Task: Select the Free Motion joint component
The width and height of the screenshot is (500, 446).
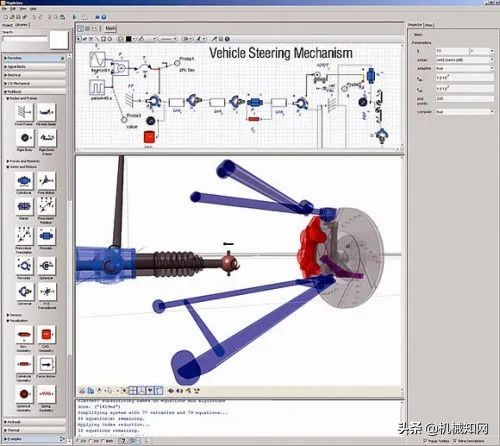Action: 46,181
